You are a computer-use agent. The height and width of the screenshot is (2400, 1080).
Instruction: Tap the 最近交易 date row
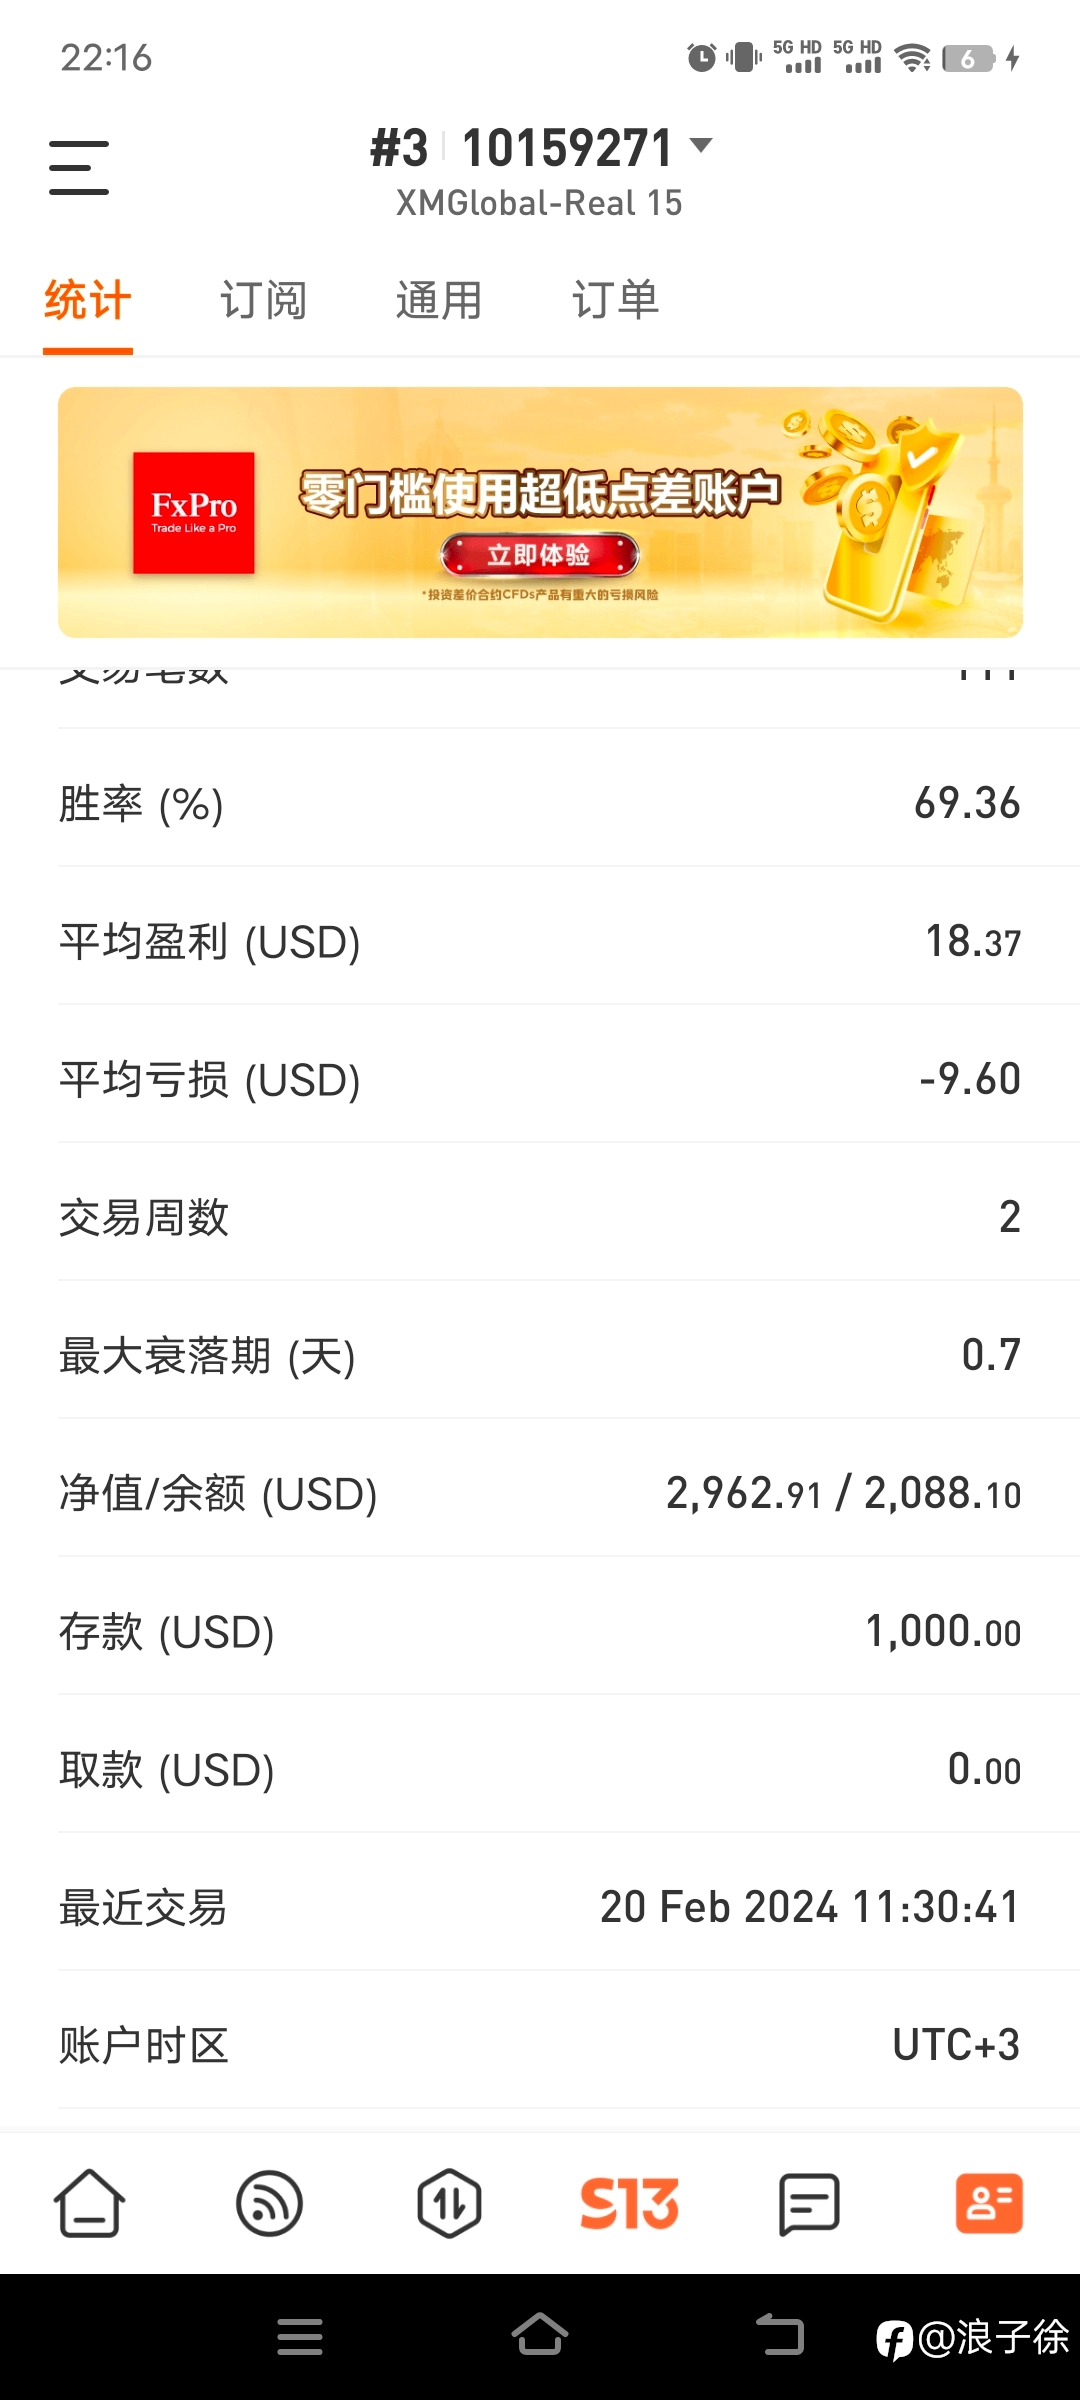540,1907
